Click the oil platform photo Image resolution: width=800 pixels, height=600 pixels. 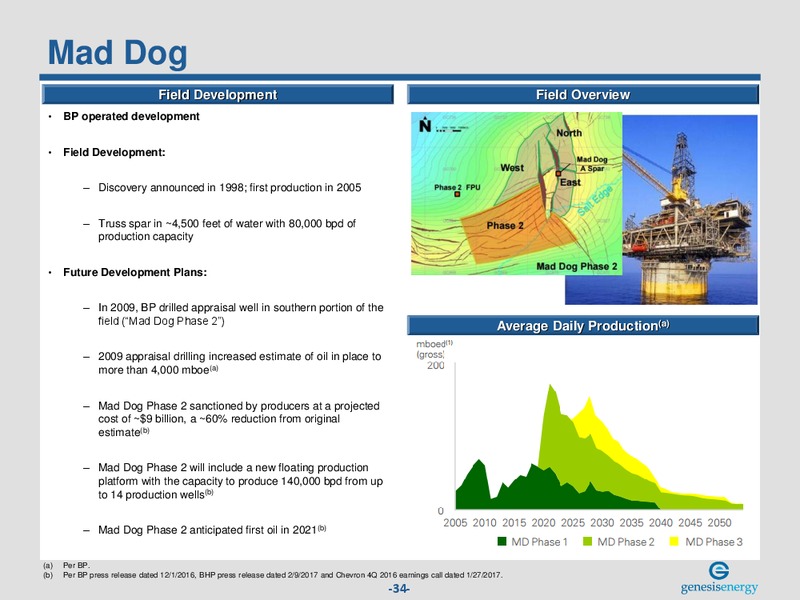click(x=689, y=209)
